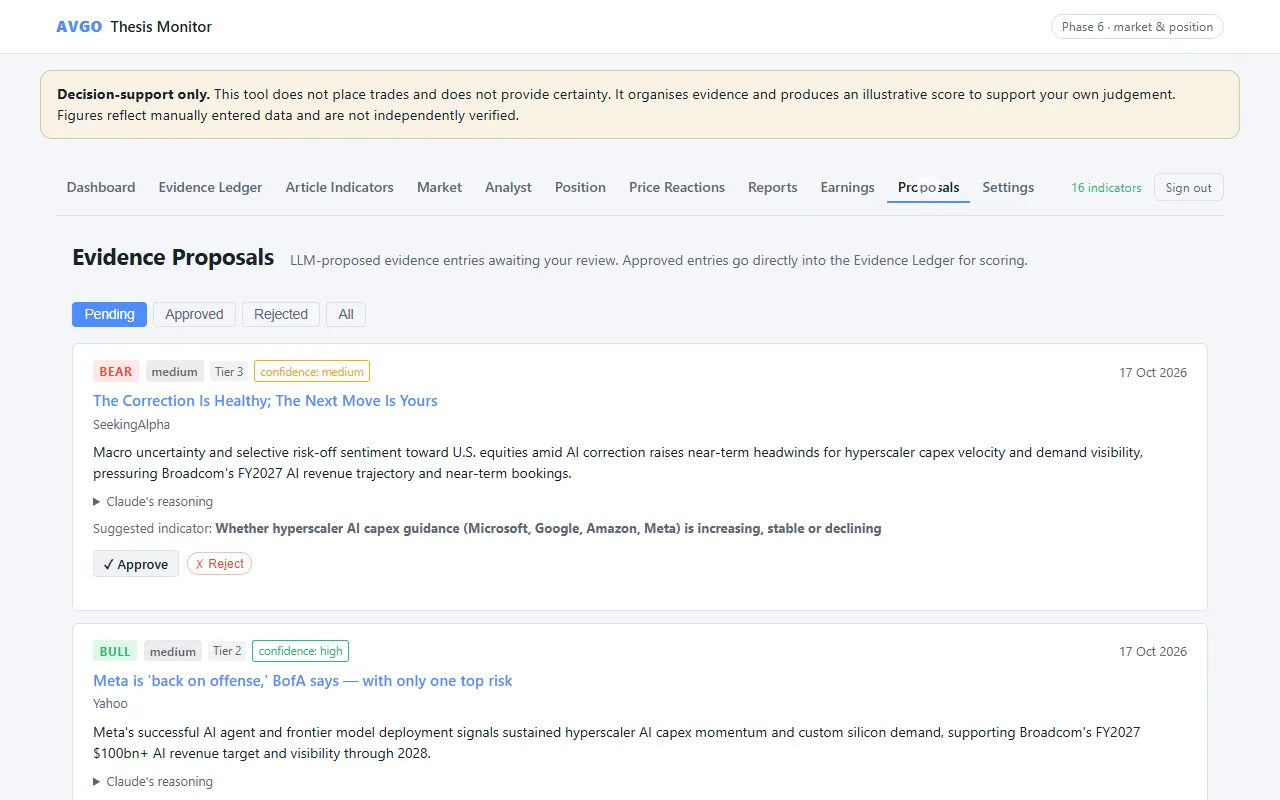Click the Yahoo source label

pyautogui.click(x=110, y=704)
